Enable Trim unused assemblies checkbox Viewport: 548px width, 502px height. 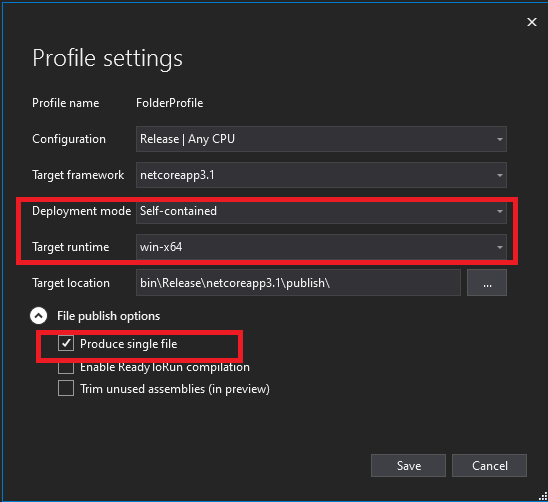click(66, 388)
